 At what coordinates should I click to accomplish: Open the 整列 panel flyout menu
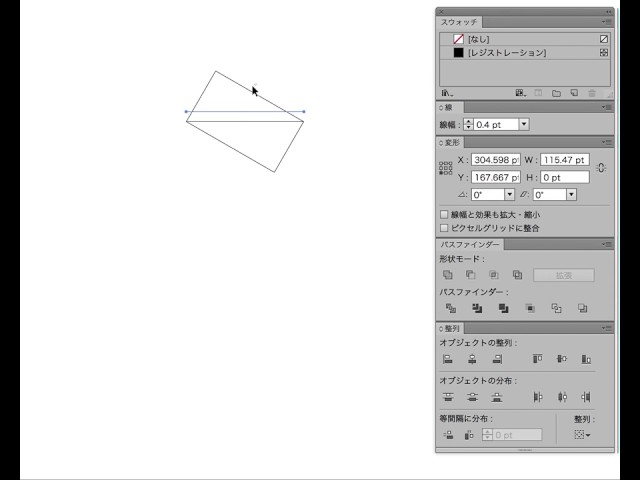[x=606, y=328]
